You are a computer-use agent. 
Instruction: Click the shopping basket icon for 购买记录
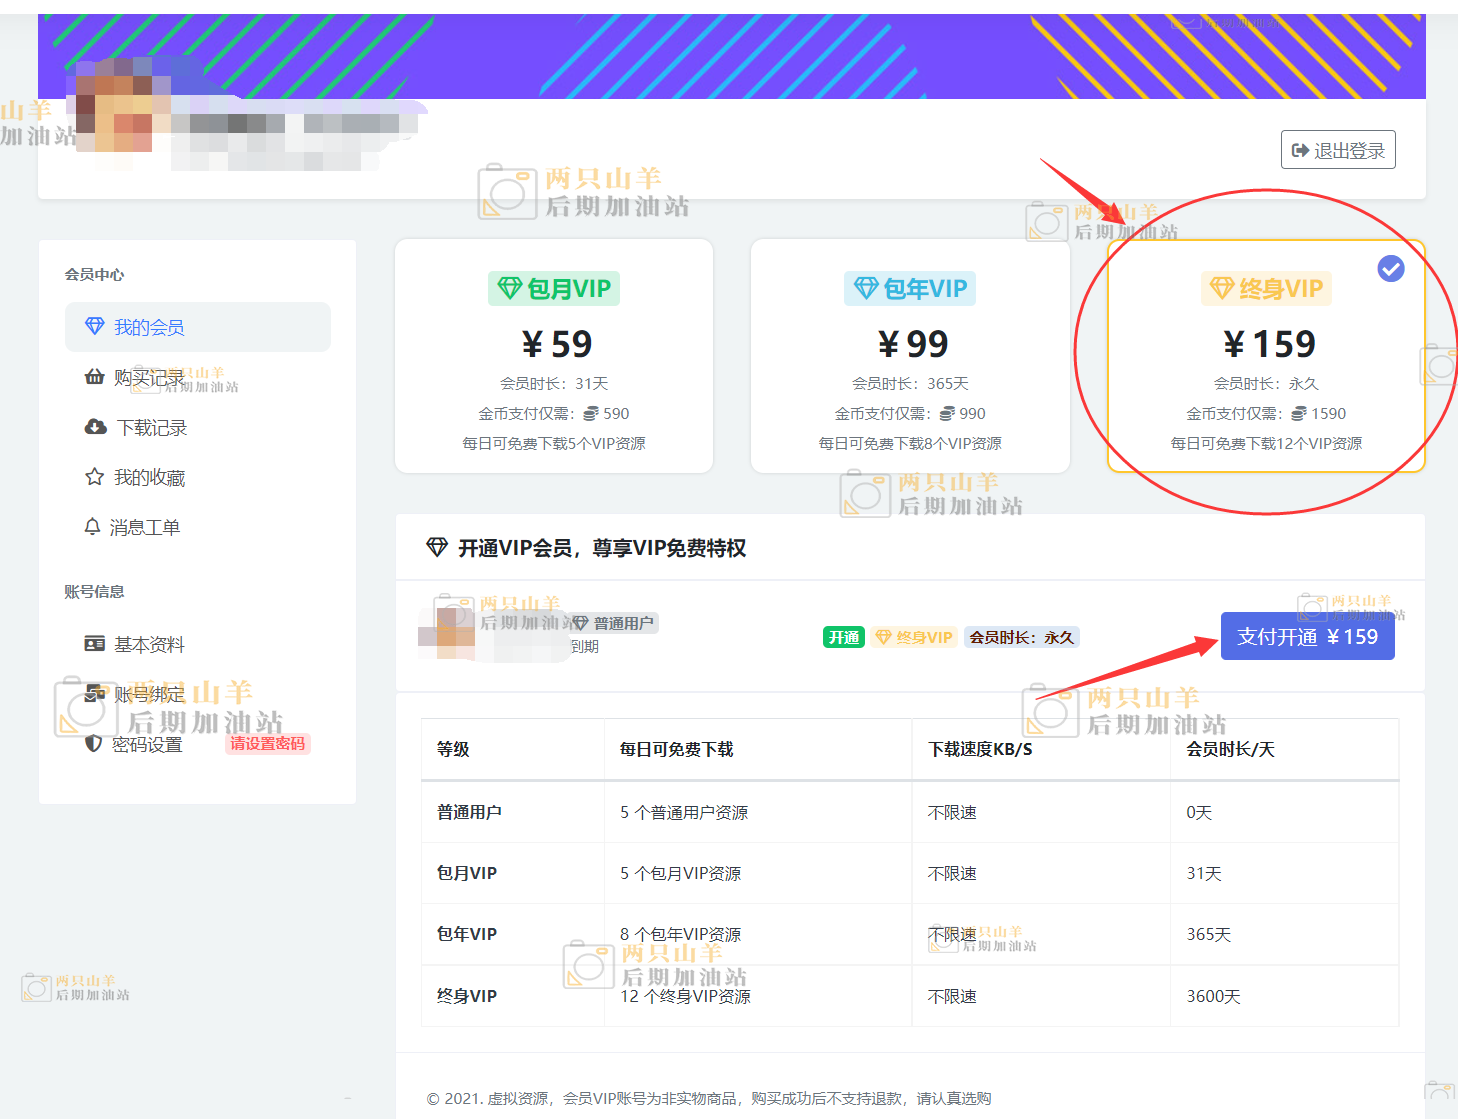click(x=95, y=377)
